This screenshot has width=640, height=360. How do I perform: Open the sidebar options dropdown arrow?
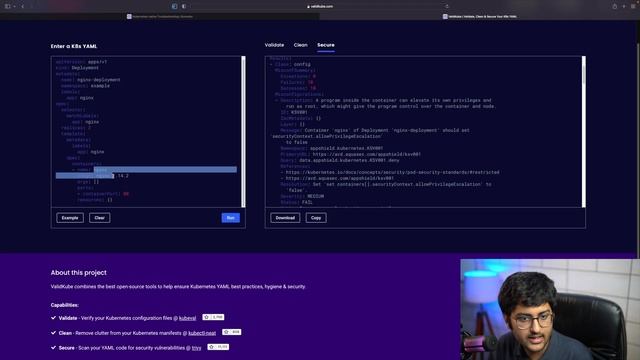point(14,7)
